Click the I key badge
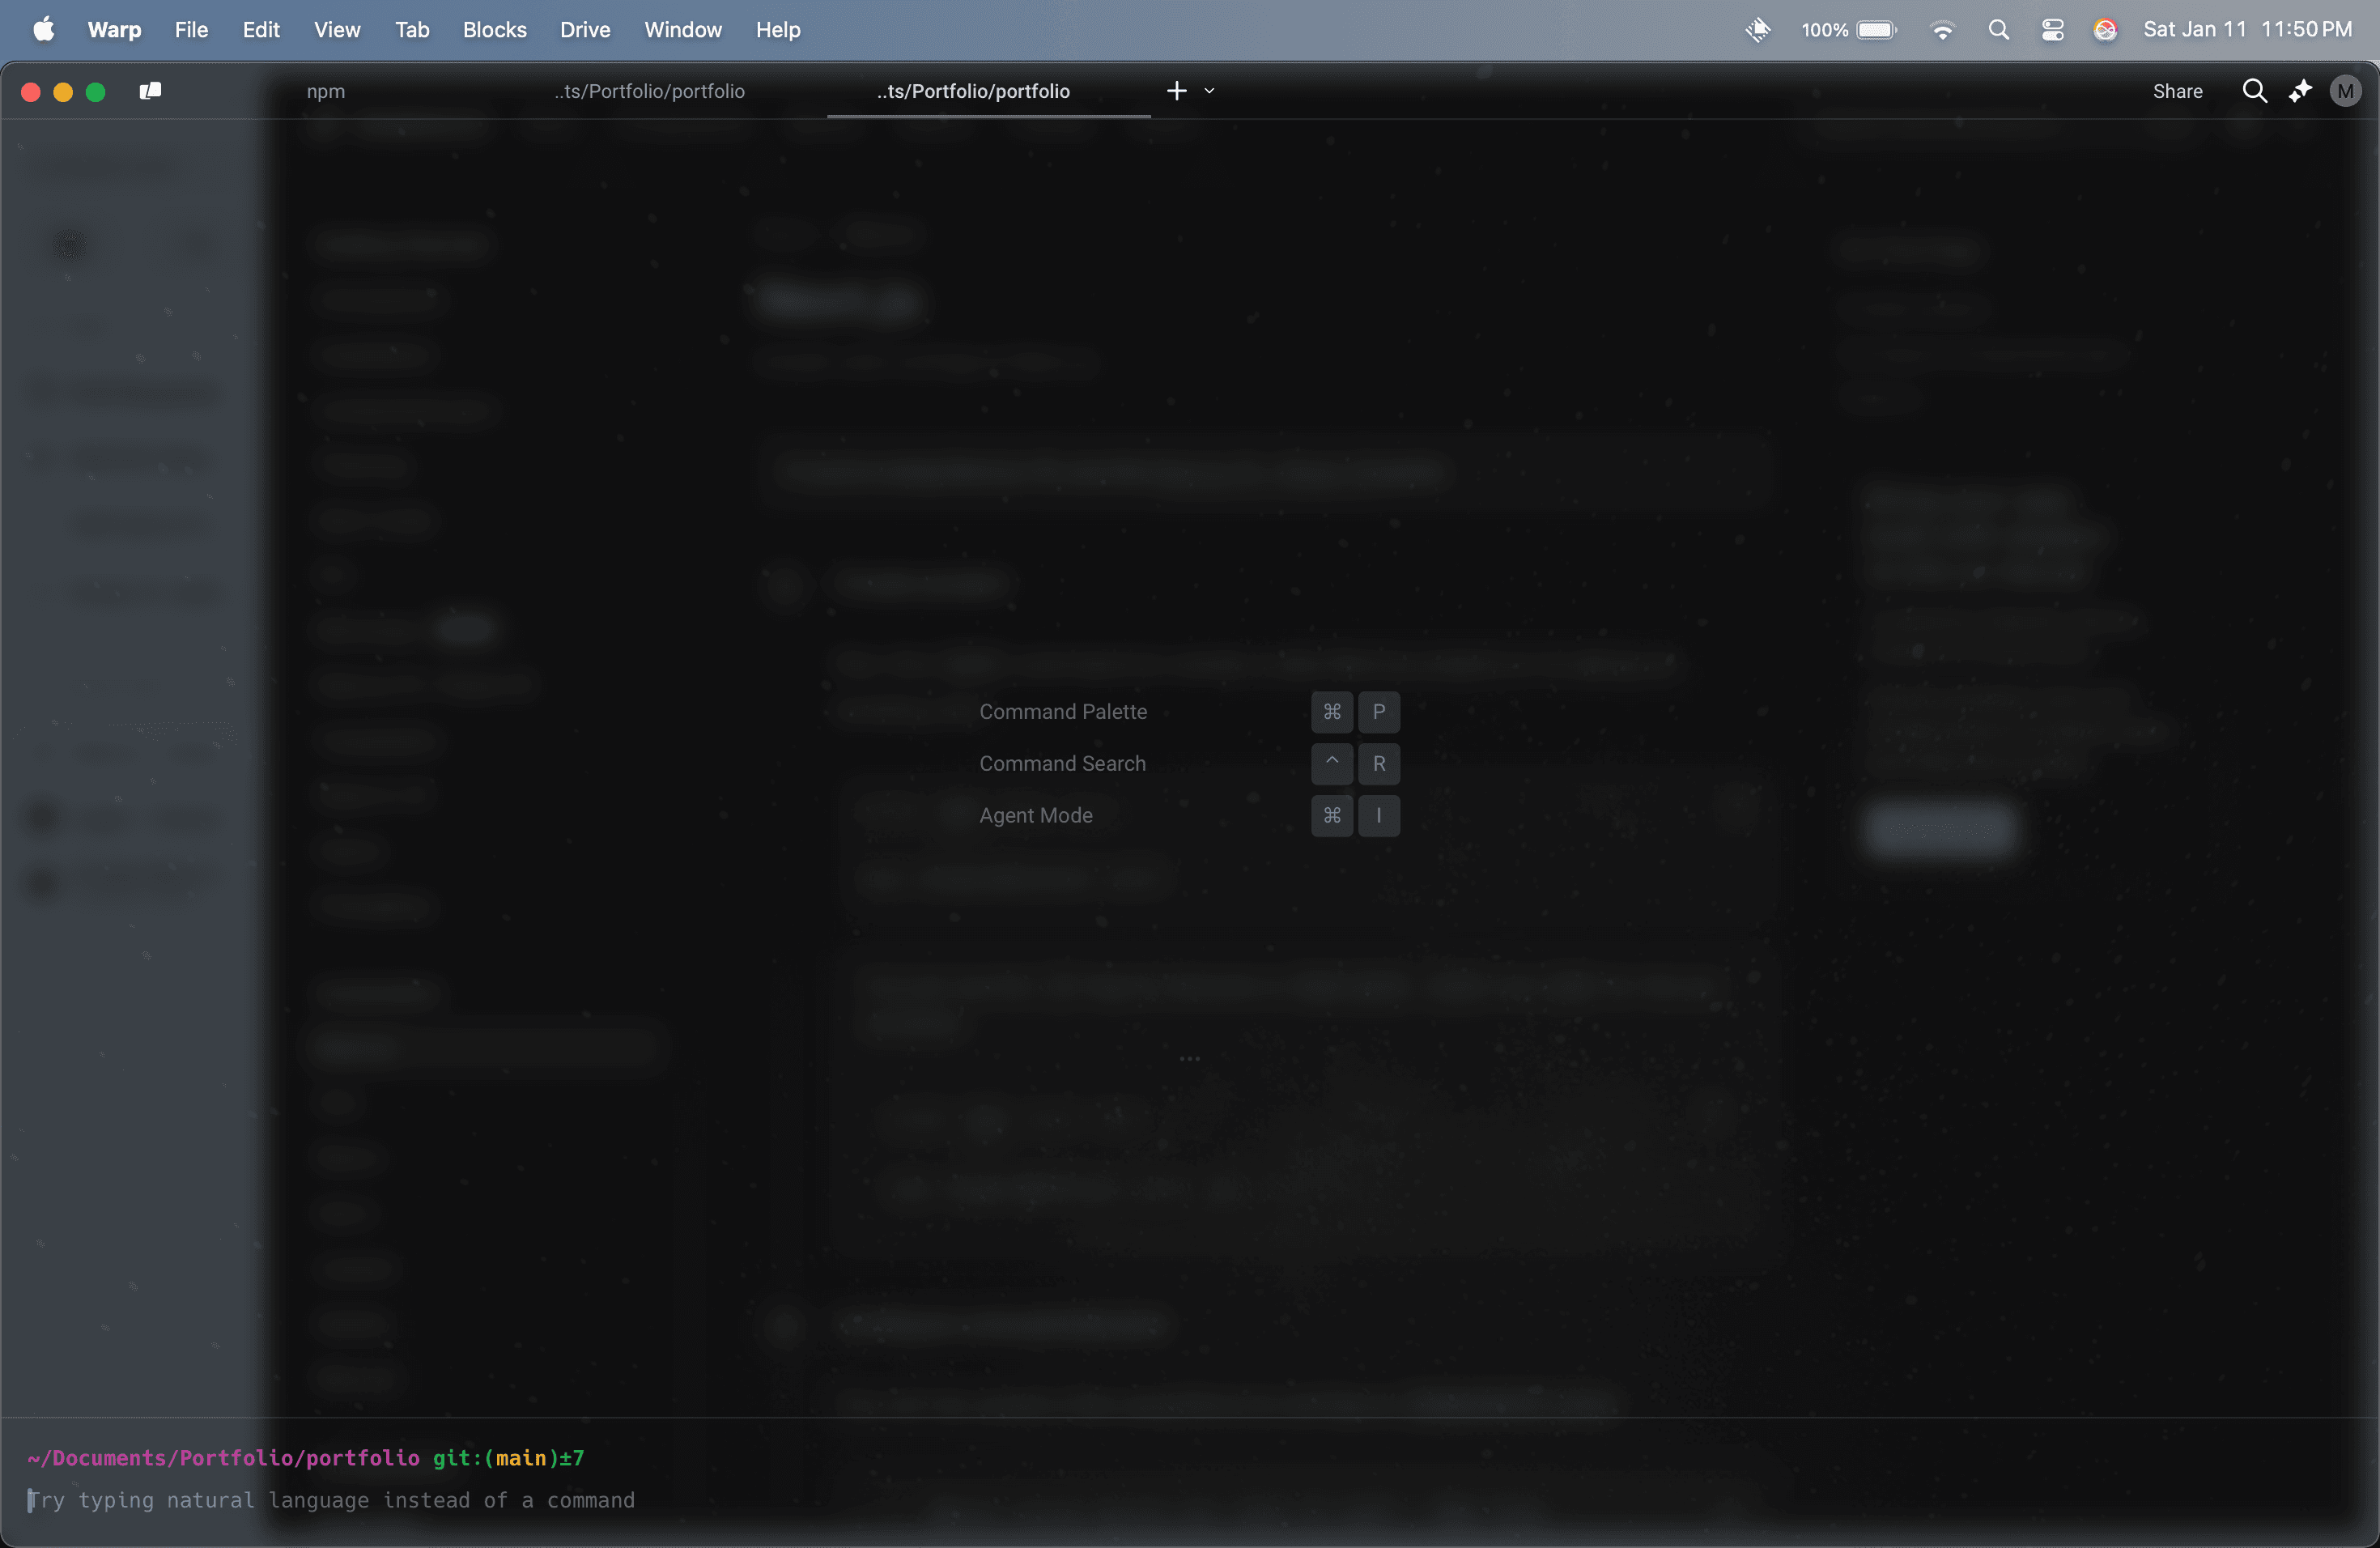The image size is (2380, 1548). coord(1379,816)
